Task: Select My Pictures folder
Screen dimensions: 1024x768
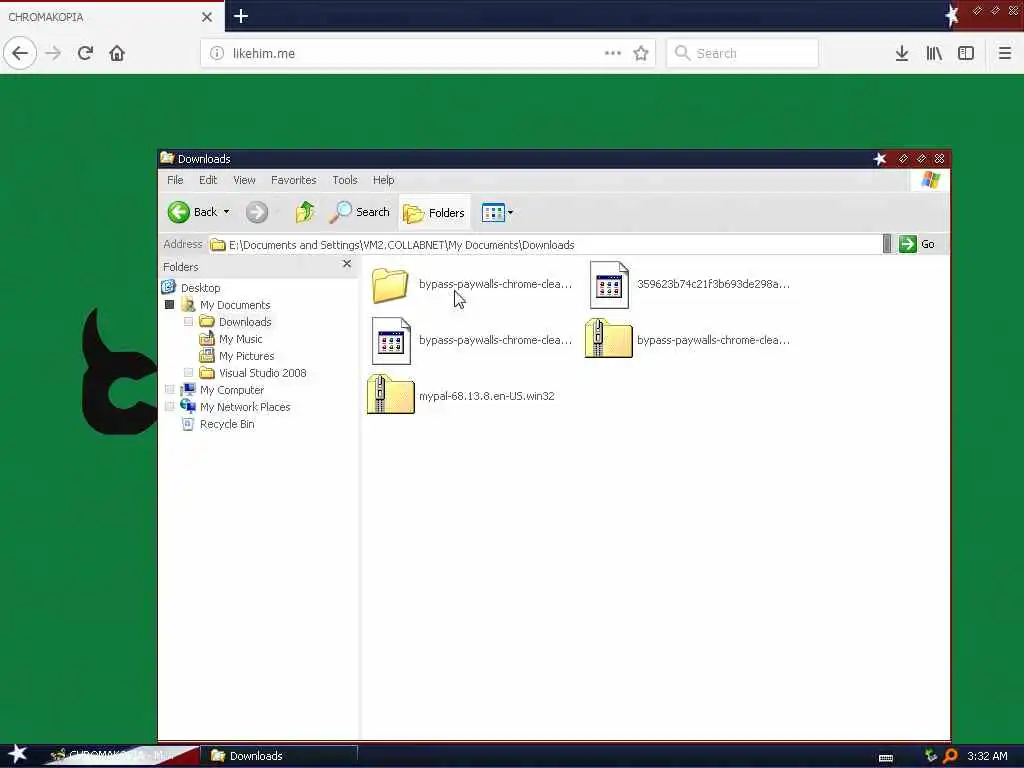Action: tap(246, 356)
